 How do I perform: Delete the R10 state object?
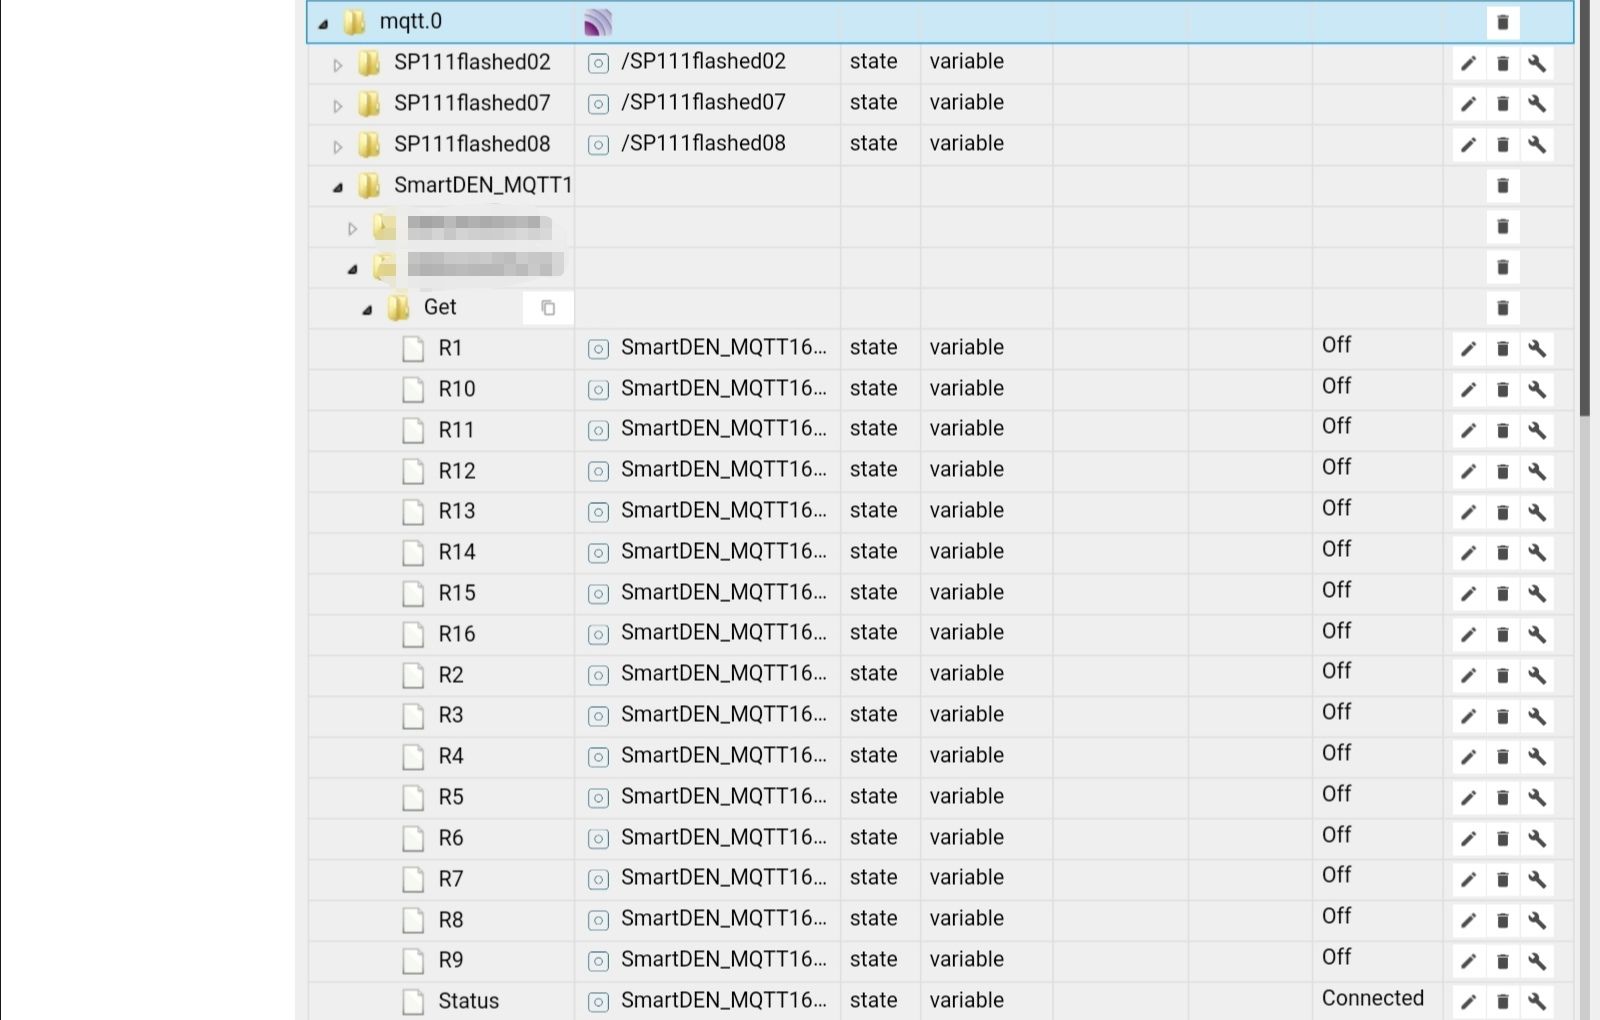[1502, 389]
